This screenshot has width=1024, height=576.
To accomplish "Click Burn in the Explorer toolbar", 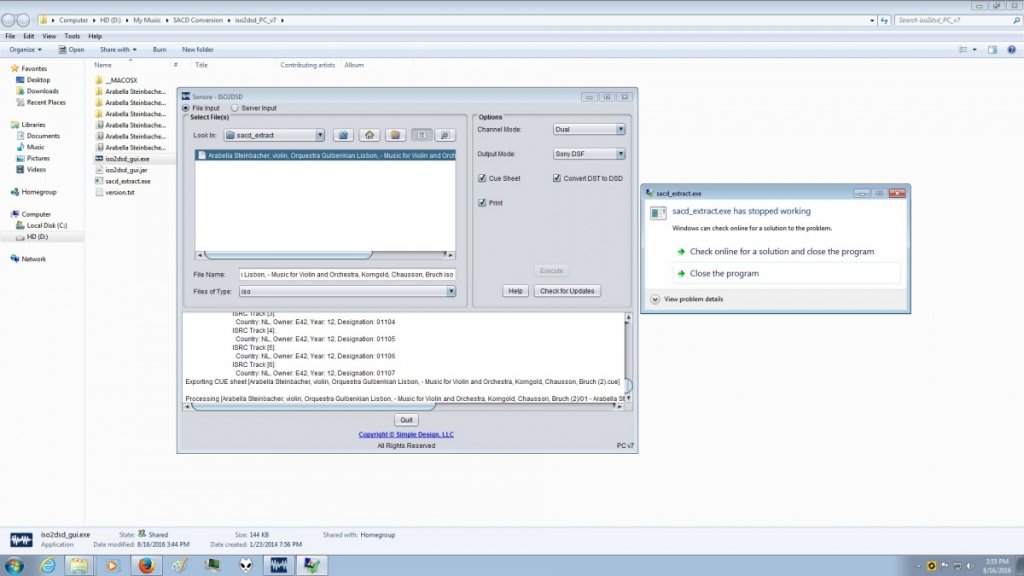I will (x=159, y=50).
